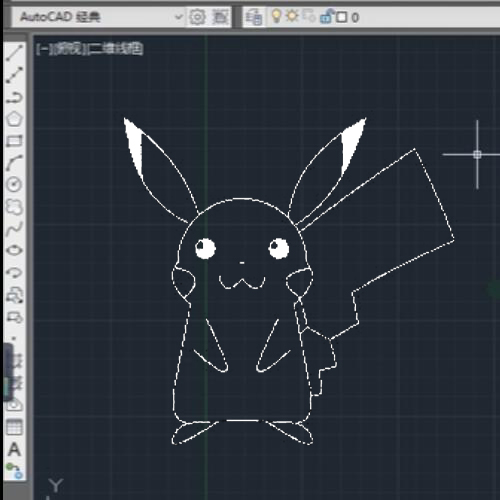Toggle layer 0 viewport freeze icon
The image size is (500, 500).
point(309,16)
